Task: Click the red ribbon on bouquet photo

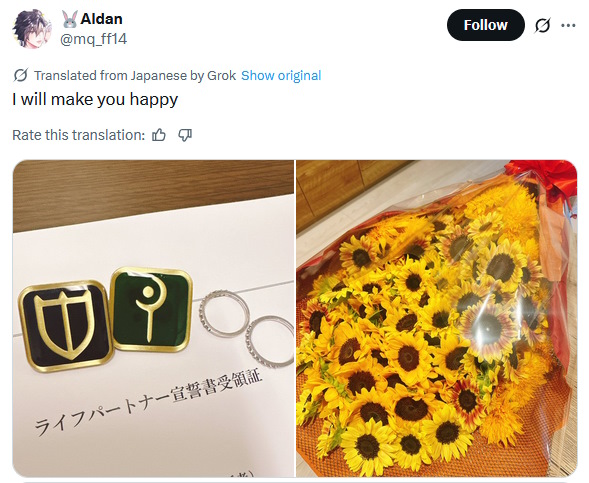Action: [x=543, y=177]
